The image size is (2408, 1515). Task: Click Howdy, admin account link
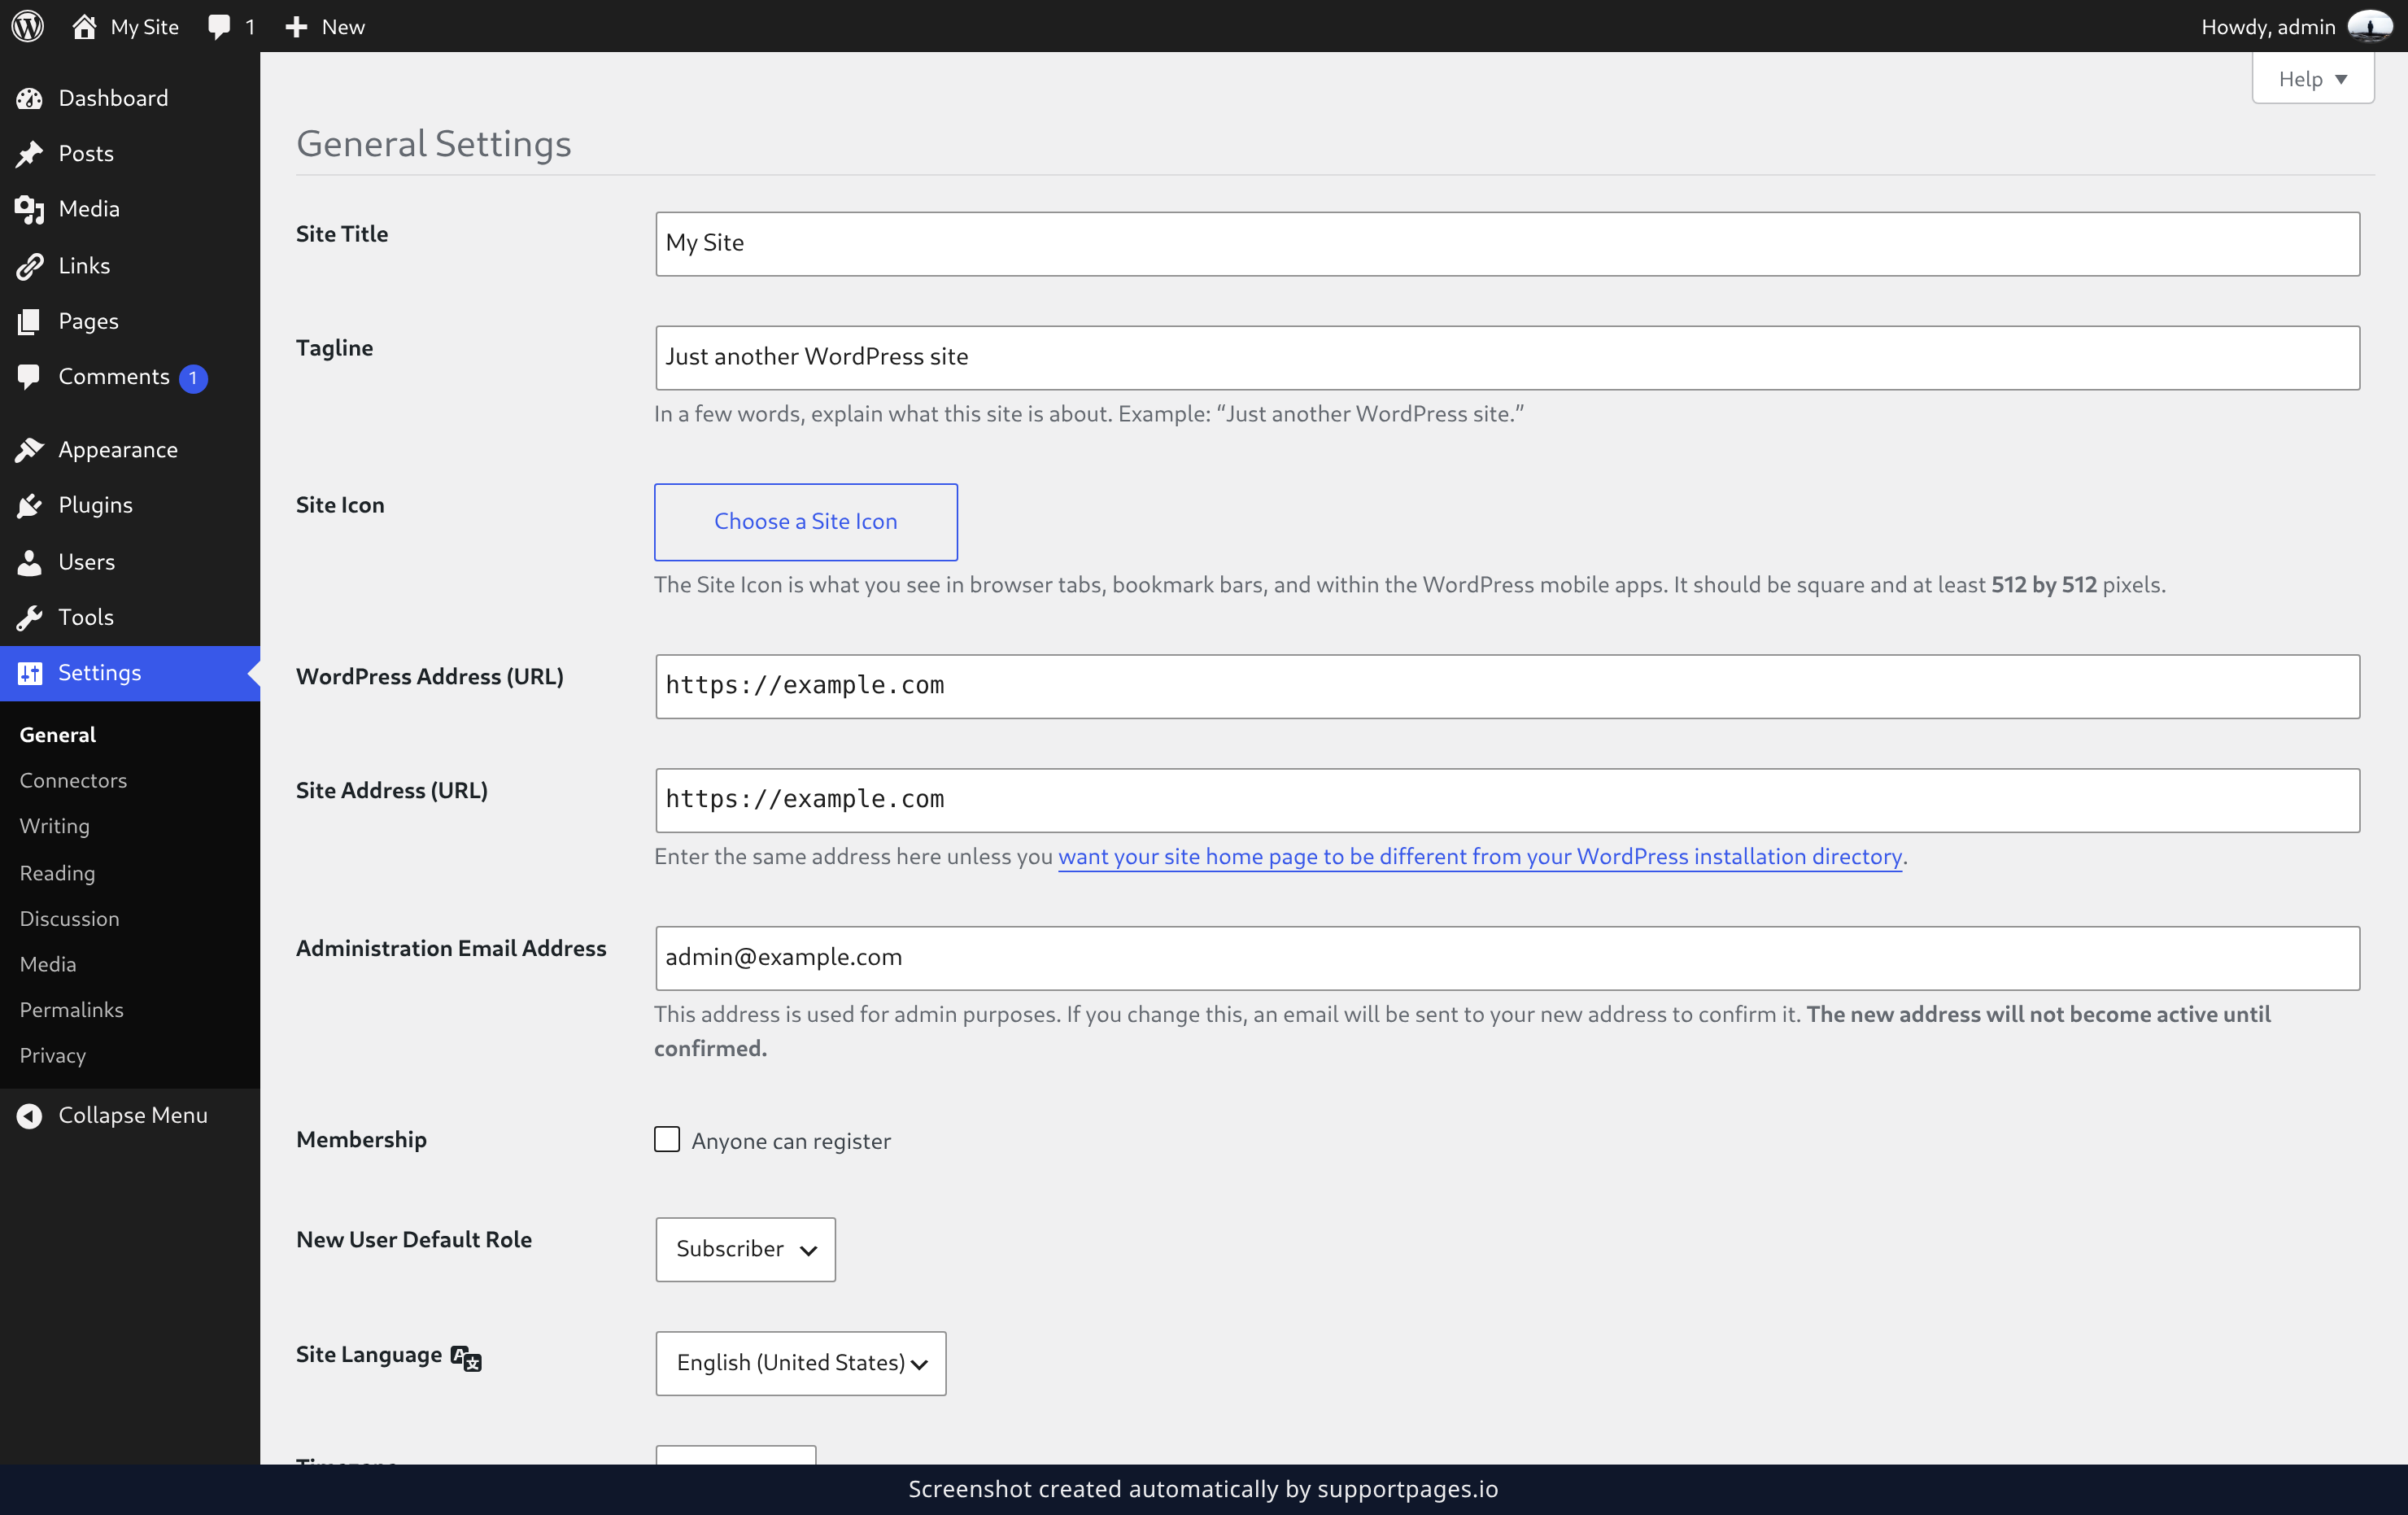click(2296, 26)
